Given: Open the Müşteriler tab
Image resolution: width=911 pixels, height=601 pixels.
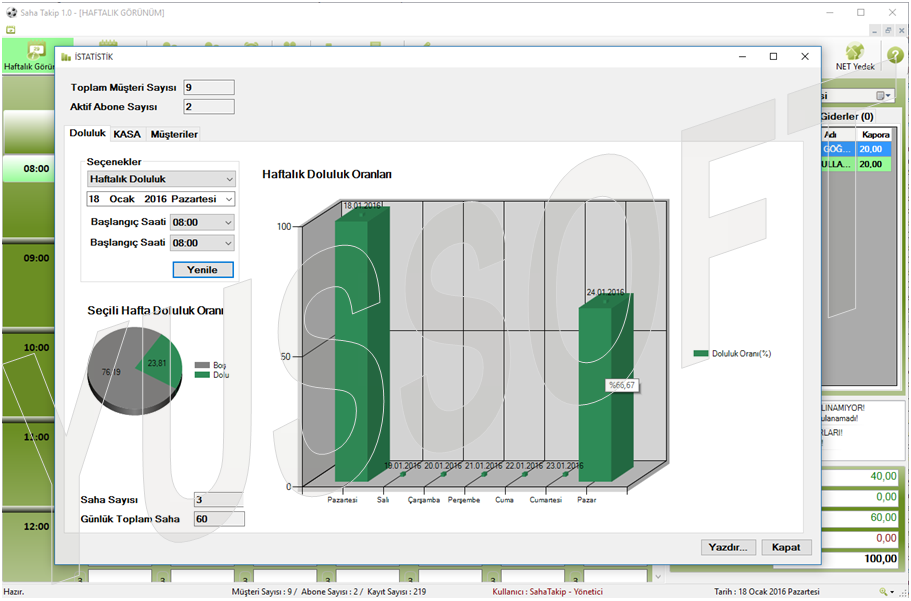Looking at the screenshot, I should [x=174, y=134].
